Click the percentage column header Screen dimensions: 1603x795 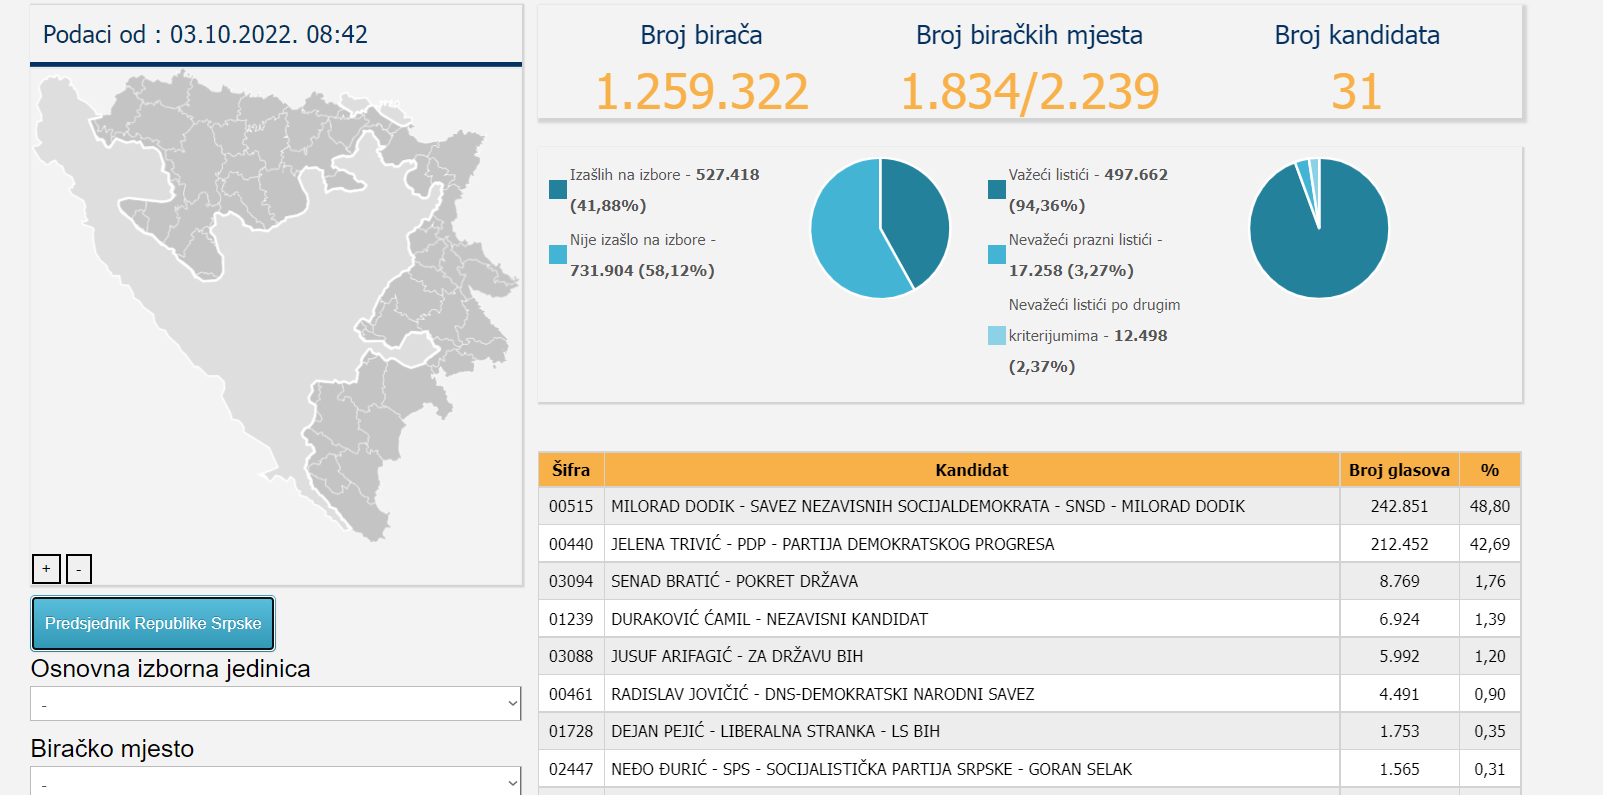click(x=1489, y=470)
